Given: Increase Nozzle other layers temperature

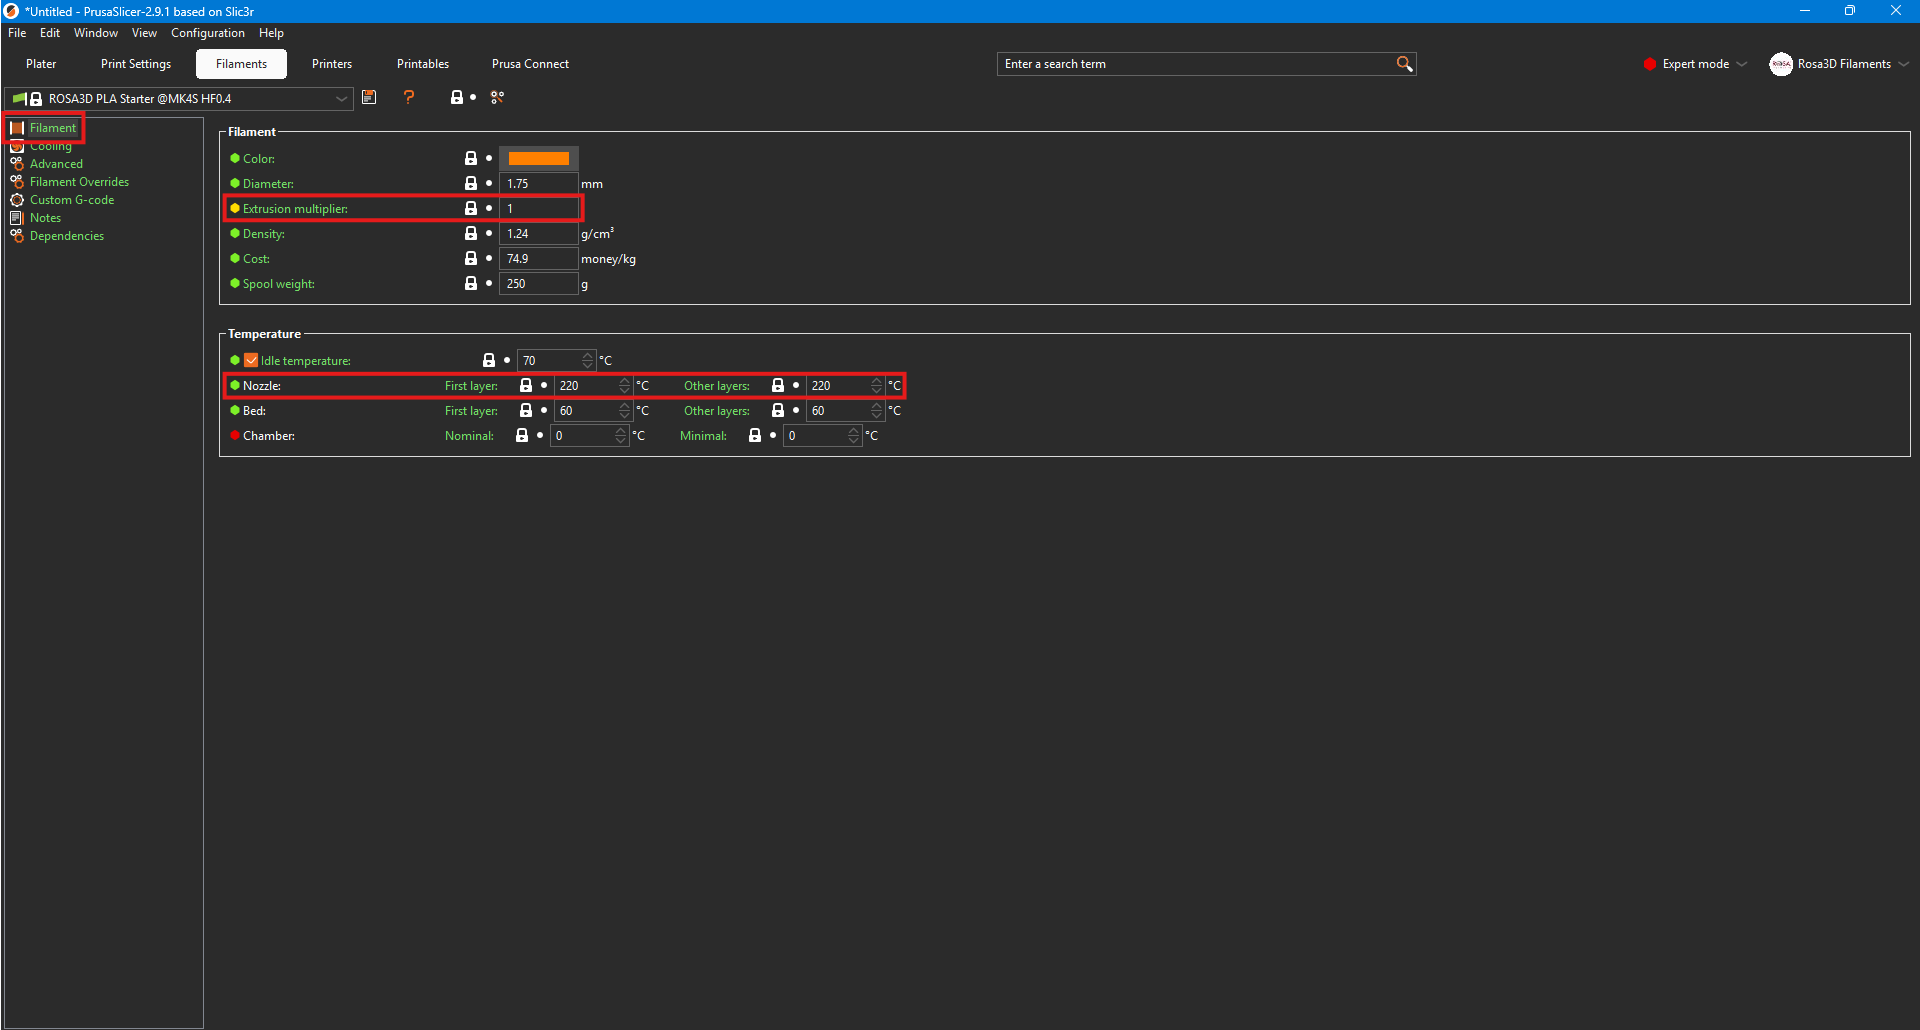Looking at the screenshot, I should [x=877, y=381].
